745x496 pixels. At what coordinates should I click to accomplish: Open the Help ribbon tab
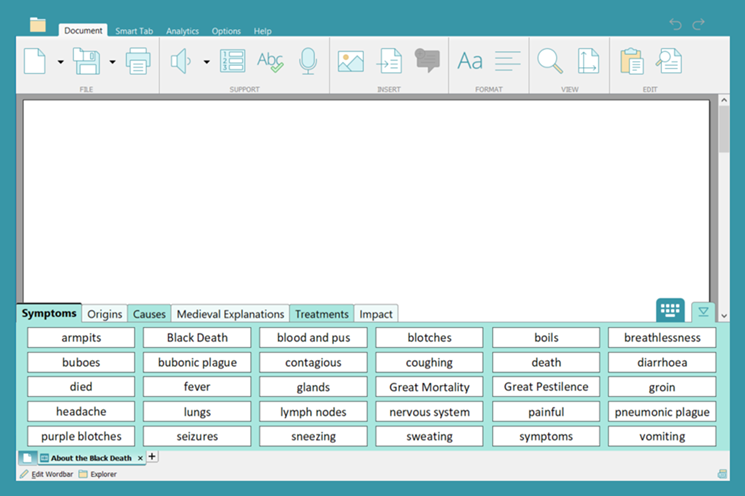[x=262, y=31]
